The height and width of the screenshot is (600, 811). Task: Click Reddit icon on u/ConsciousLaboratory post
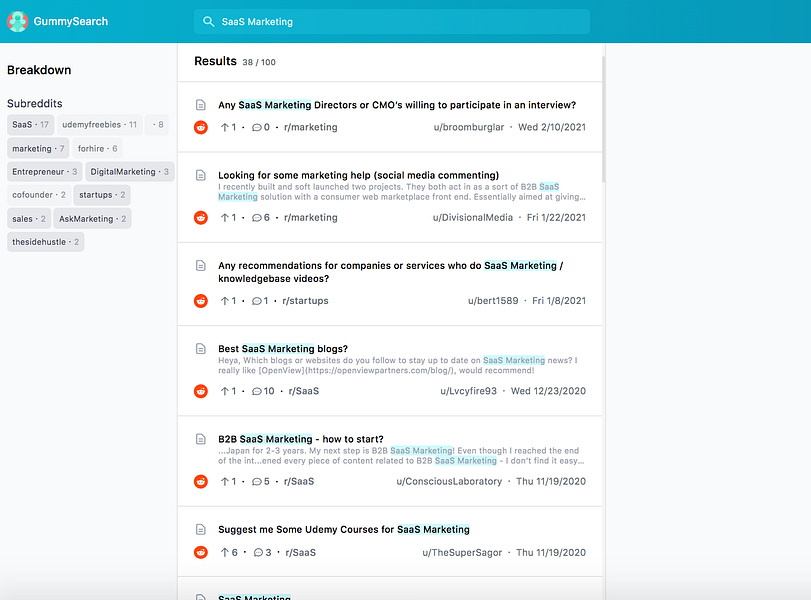pyautogui.click(x=201, y=482)
